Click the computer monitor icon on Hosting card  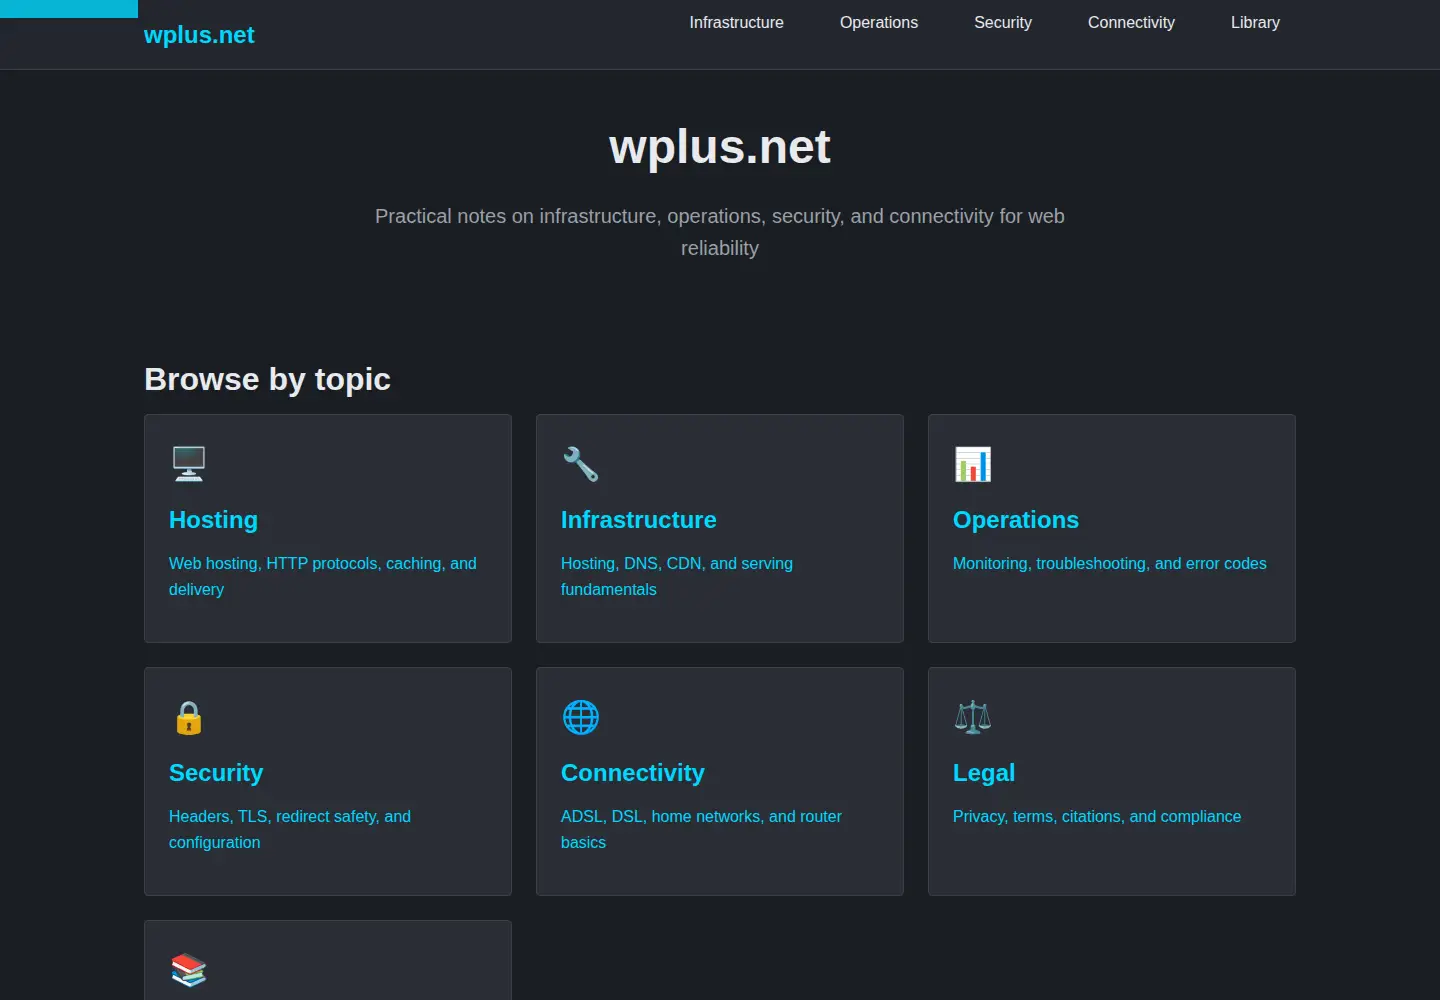coord(189,464)
